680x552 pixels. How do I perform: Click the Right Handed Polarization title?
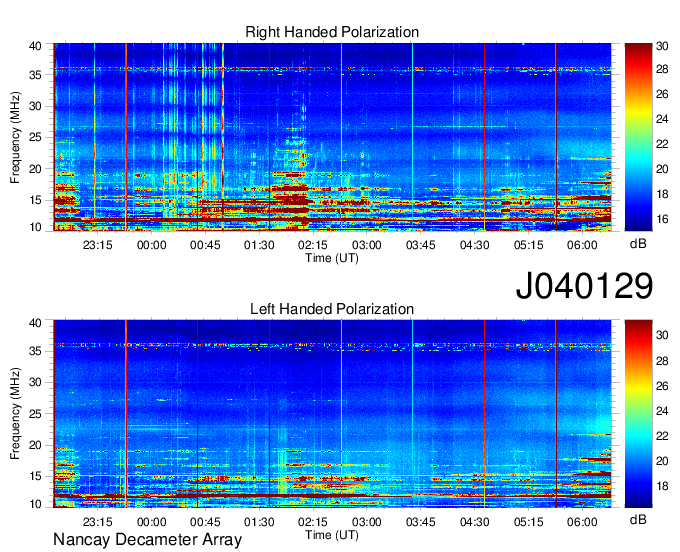(332, 32)
